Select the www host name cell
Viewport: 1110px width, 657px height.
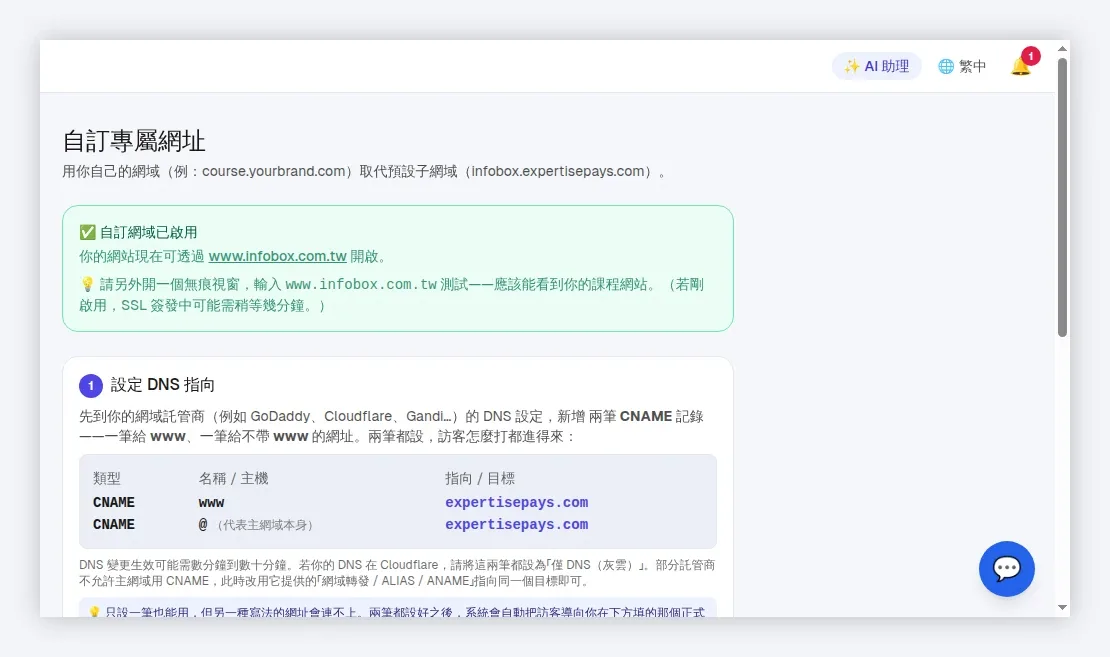(x=211, y=503)
